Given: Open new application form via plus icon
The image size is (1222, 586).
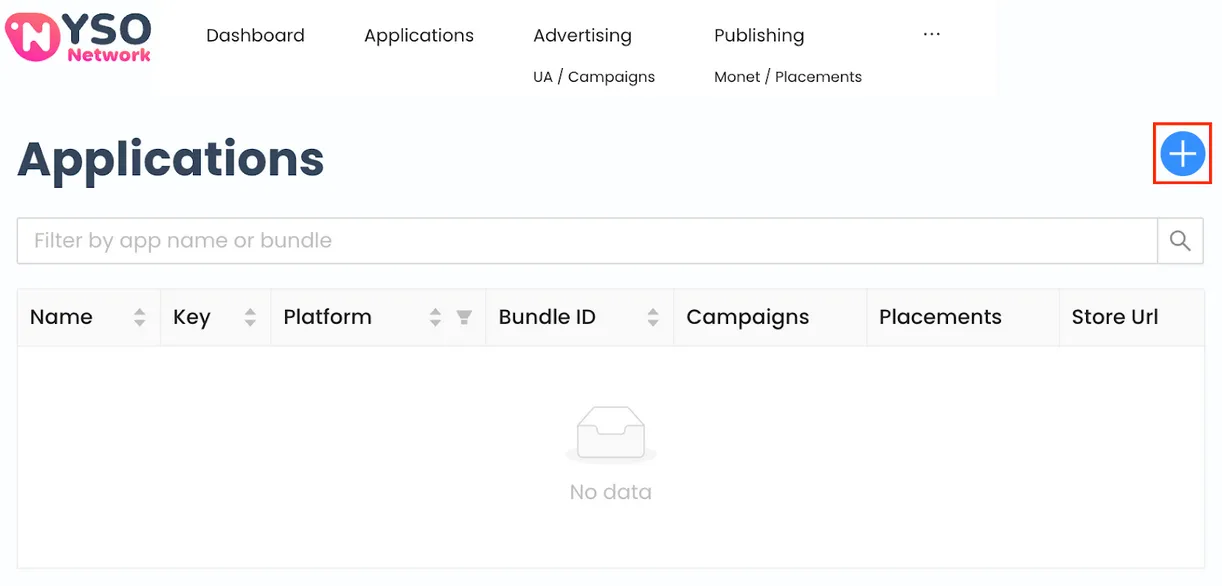Looking at the screenshot, I should pyautogui.click(x=1182, y=154).
